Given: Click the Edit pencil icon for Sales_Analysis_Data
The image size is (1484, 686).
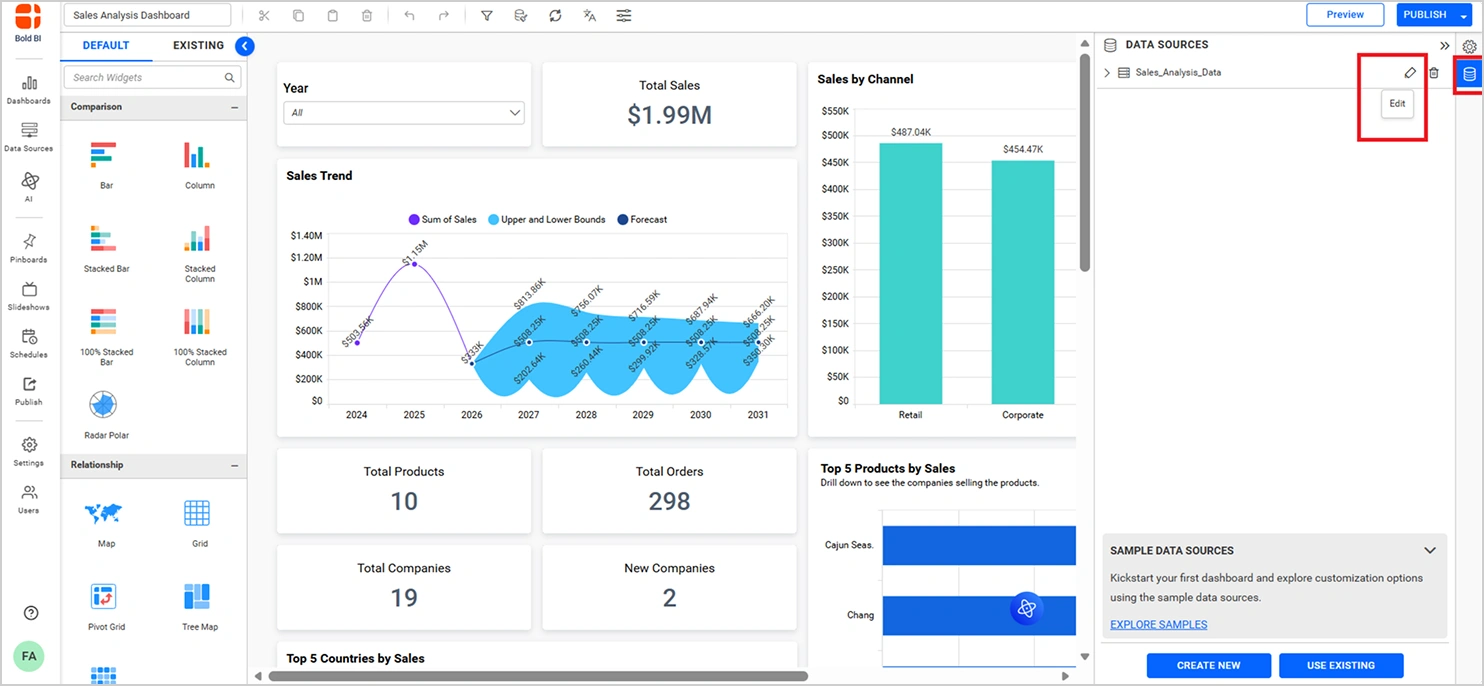Looking at the screenshot, I should tap(1410, 73).
